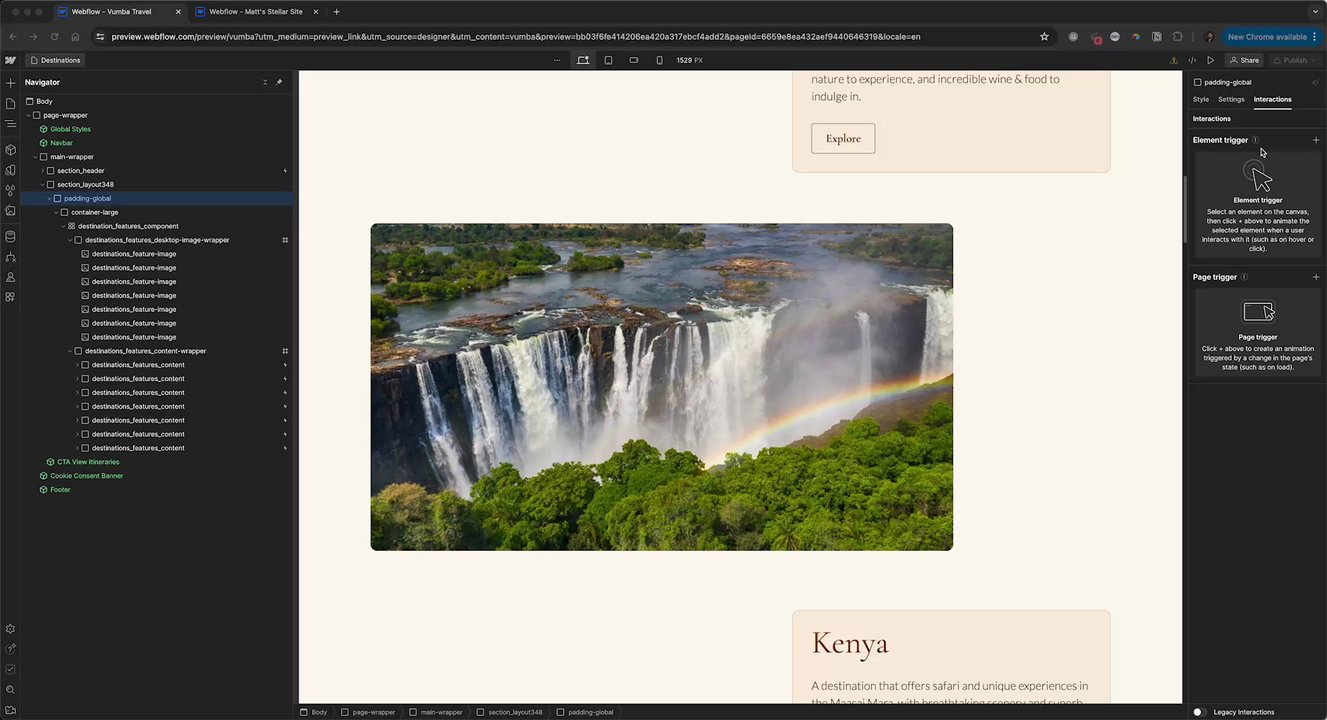Toggle the Legacy Interactions switch
Image resolution: width=1327 pixels, height=720 pixels.
click(x=1199, y=712)
